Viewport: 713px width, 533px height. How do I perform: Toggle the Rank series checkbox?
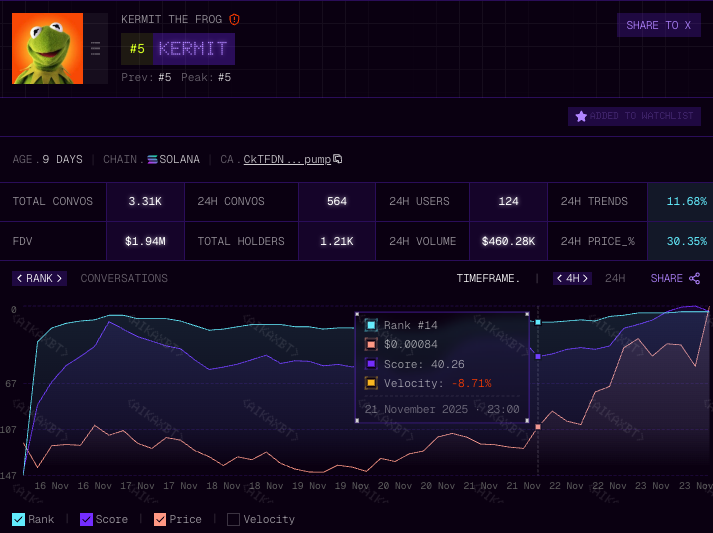[19, 519]
